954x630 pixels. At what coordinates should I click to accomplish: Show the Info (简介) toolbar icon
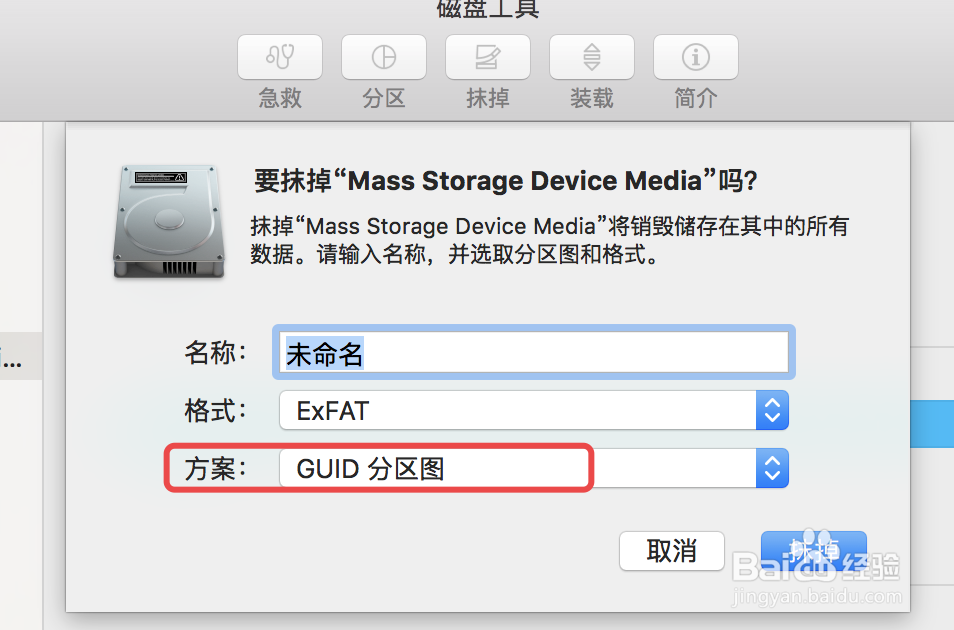click(696, 57)
